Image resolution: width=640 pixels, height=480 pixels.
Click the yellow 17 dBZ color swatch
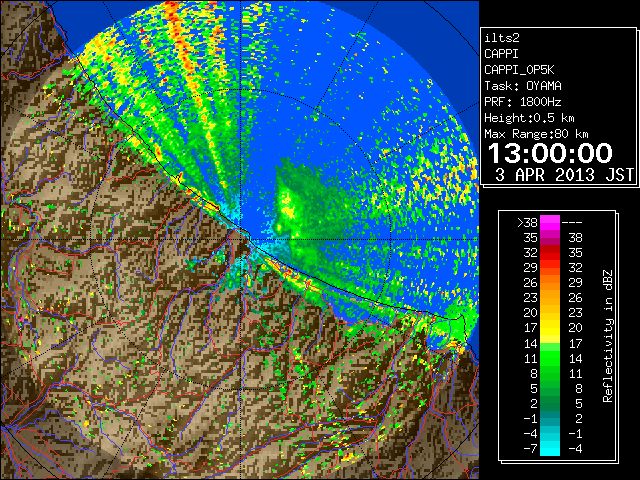click(x=550, y=328)
